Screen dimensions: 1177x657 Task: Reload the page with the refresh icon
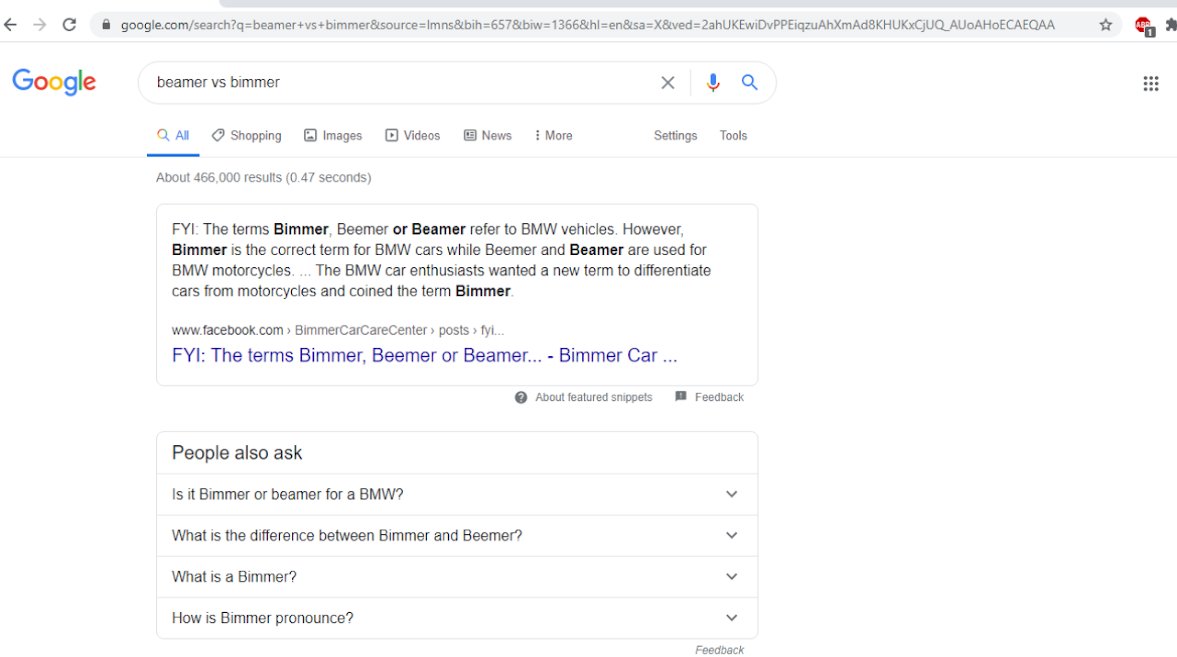point(69,25)
